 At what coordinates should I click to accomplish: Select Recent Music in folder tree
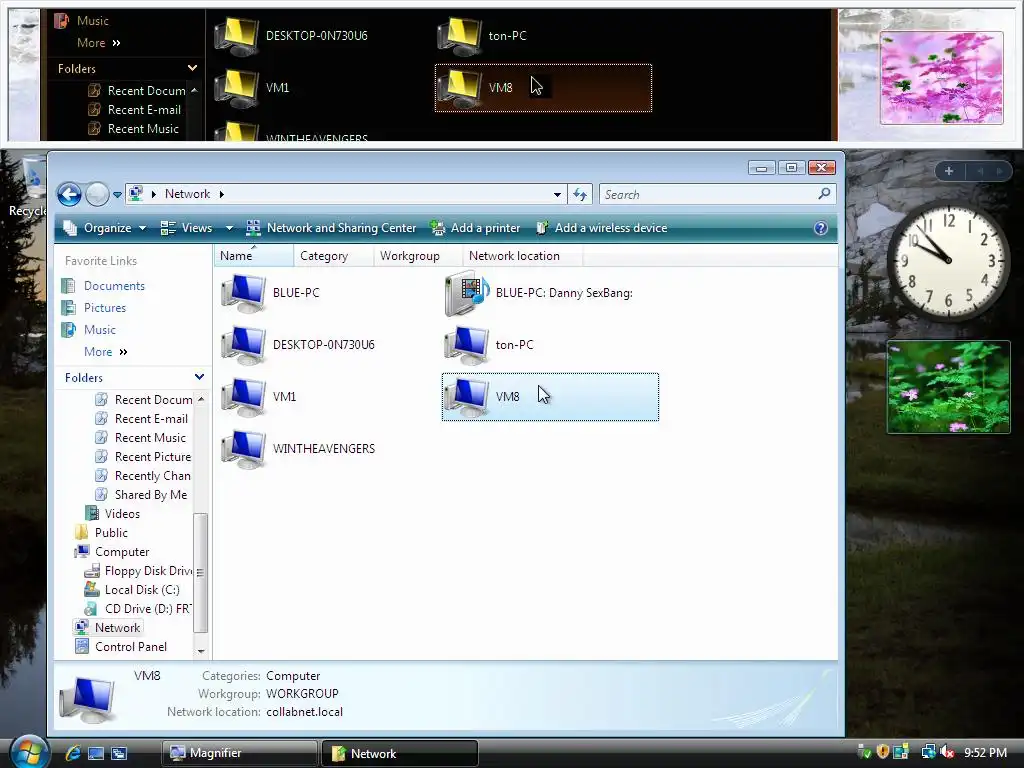140,438
